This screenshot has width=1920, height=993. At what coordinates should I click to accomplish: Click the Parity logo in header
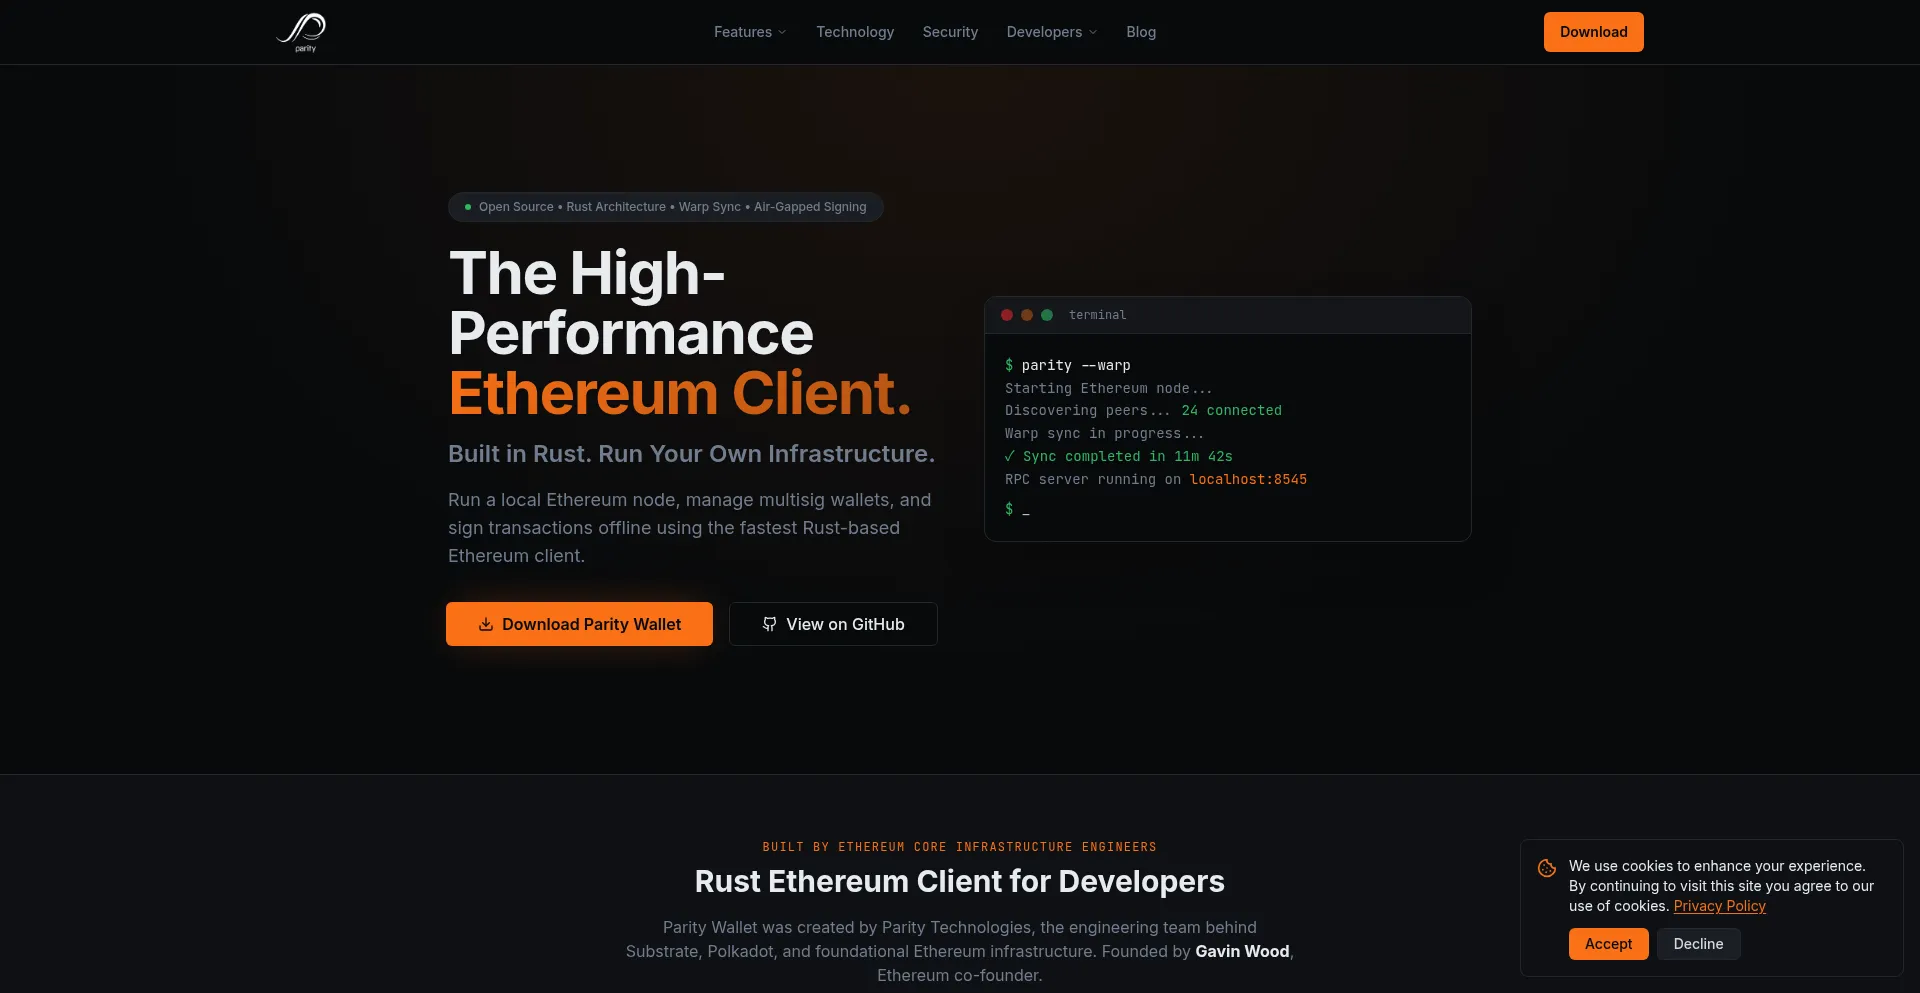(301, 32)
